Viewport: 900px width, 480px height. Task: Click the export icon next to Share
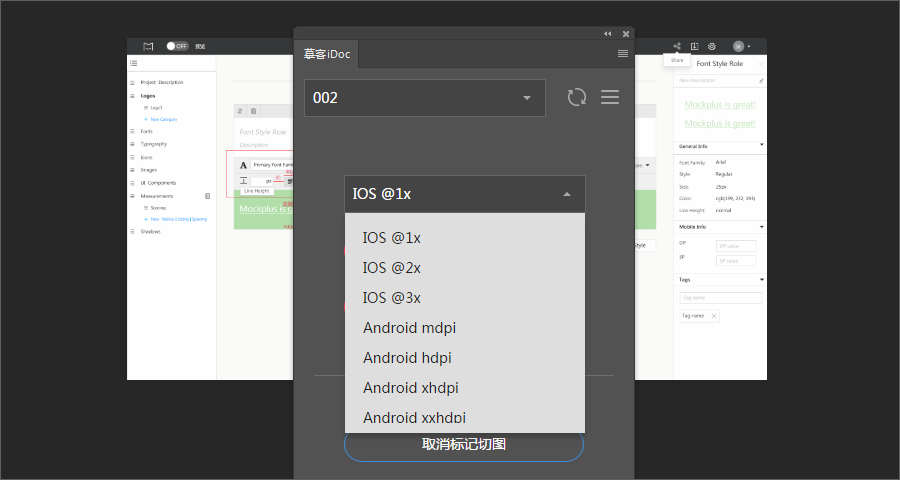[694, 46]
